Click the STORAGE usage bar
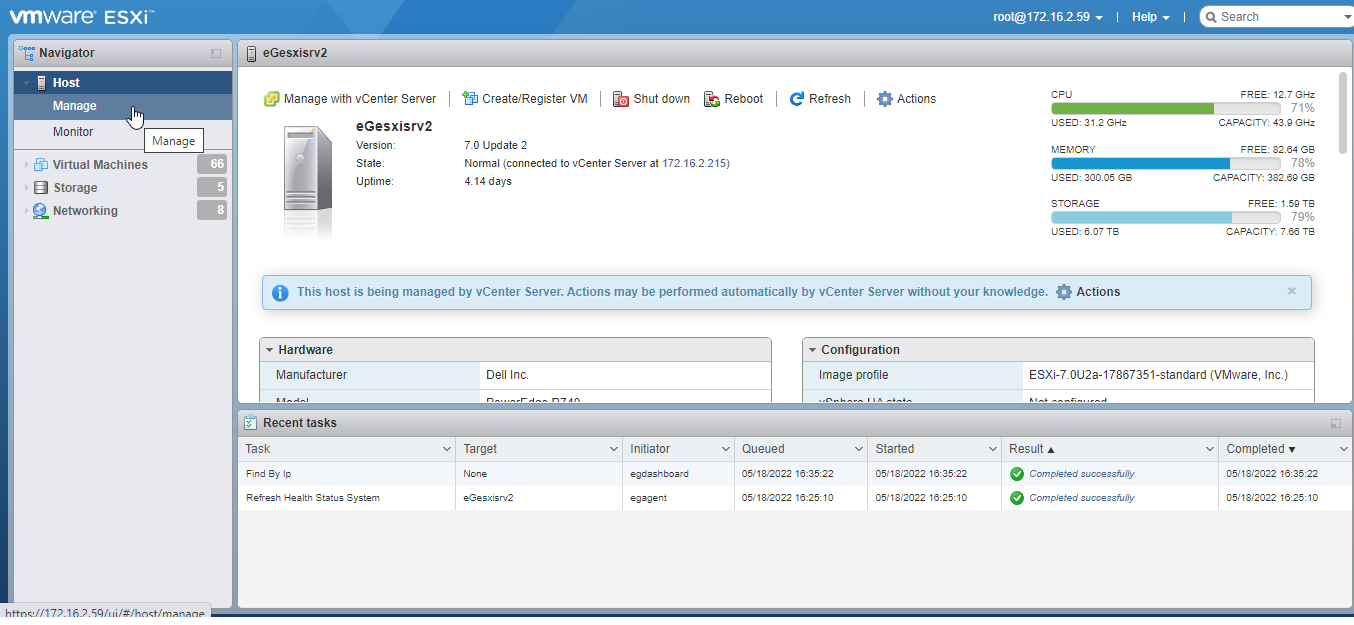The height and width of the screenshot is (625, 1354). (x=1166, y=217)
